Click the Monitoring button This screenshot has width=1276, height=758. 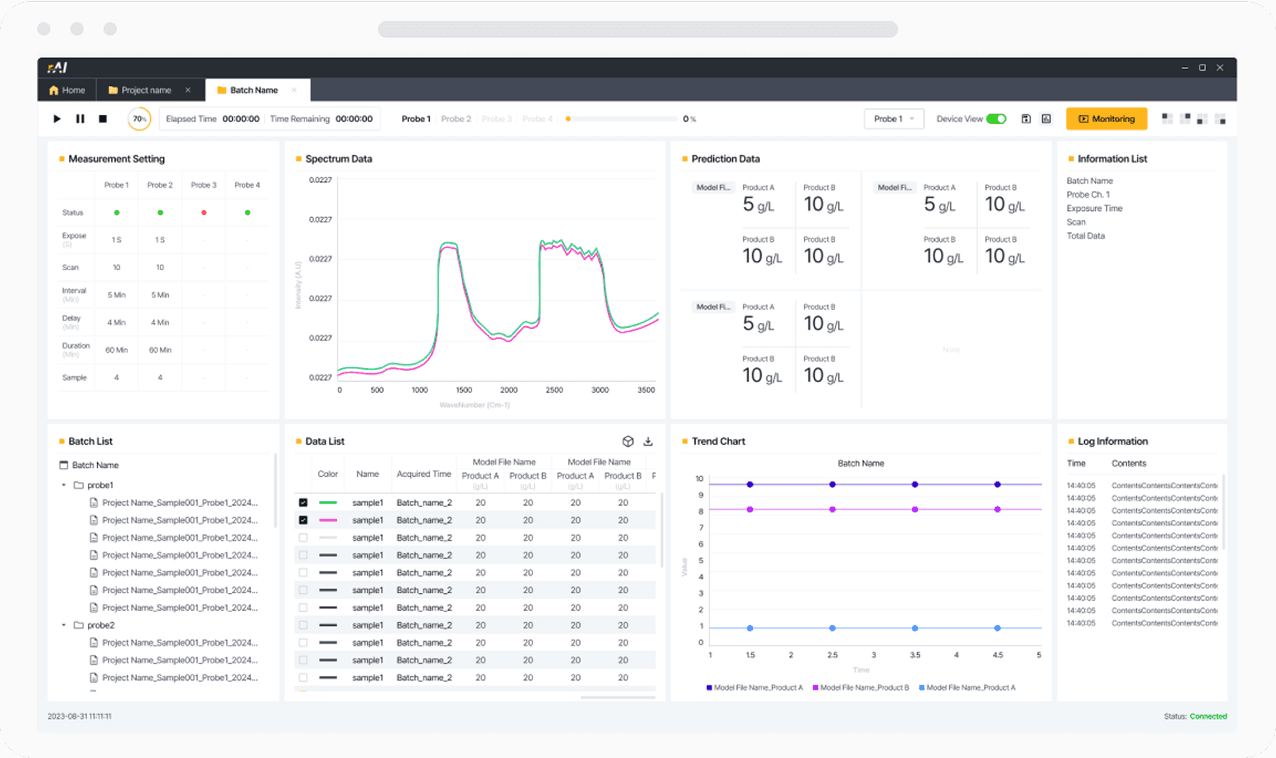tap(1106, 119)
